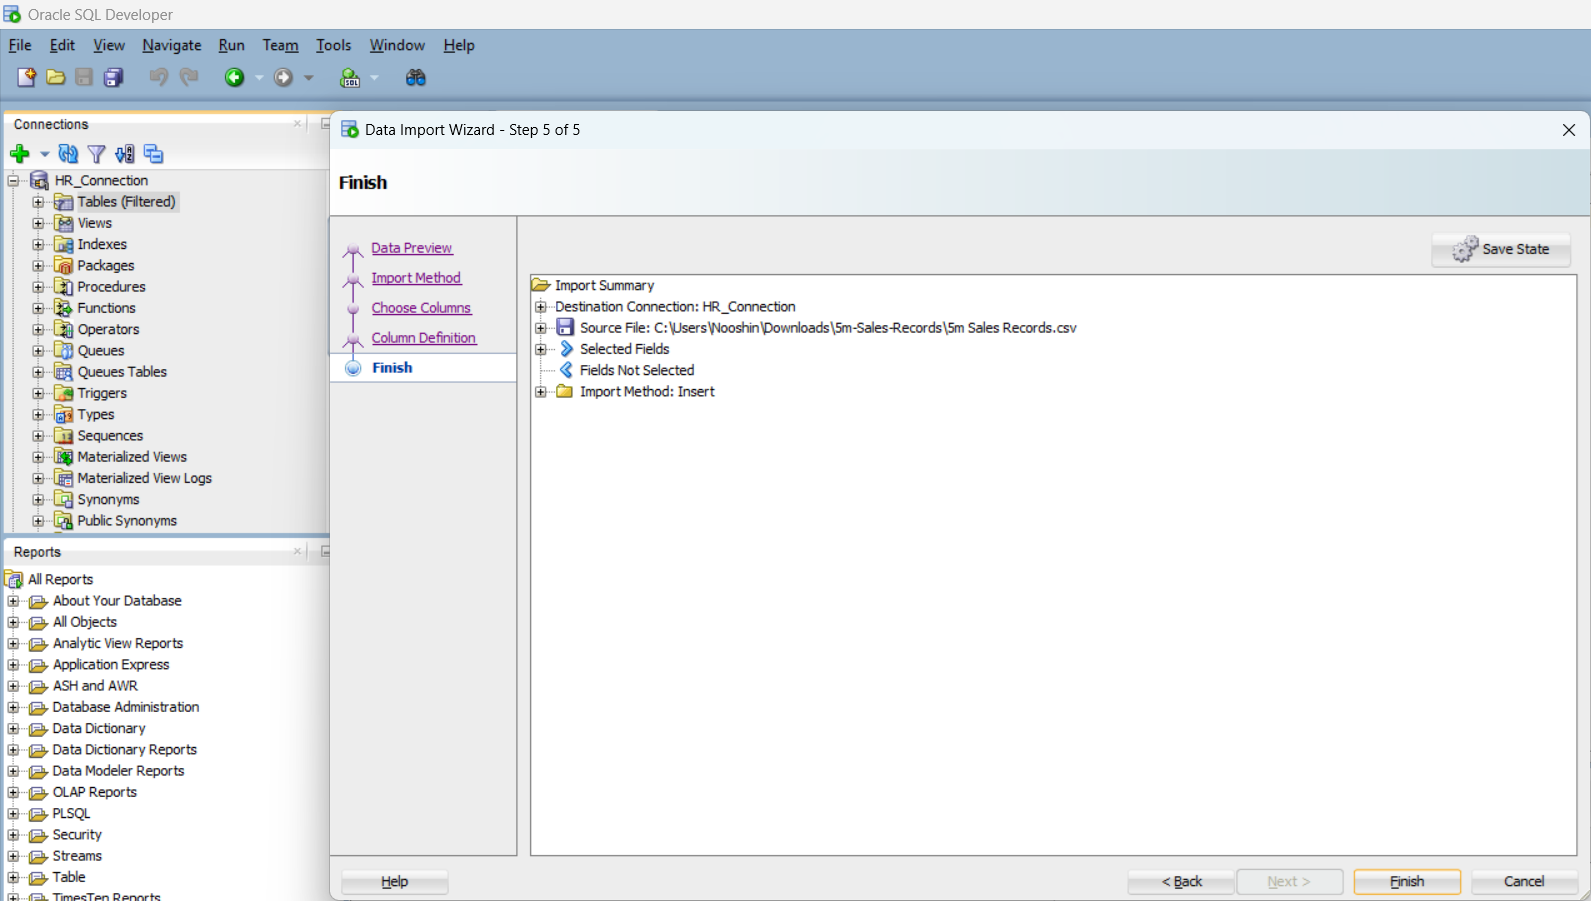The height and width of the screenshot is (901, 1591).
Task: Open the SQL Worksheet toolbar icon
Action: pyautogui.click(x=350, y=77)
